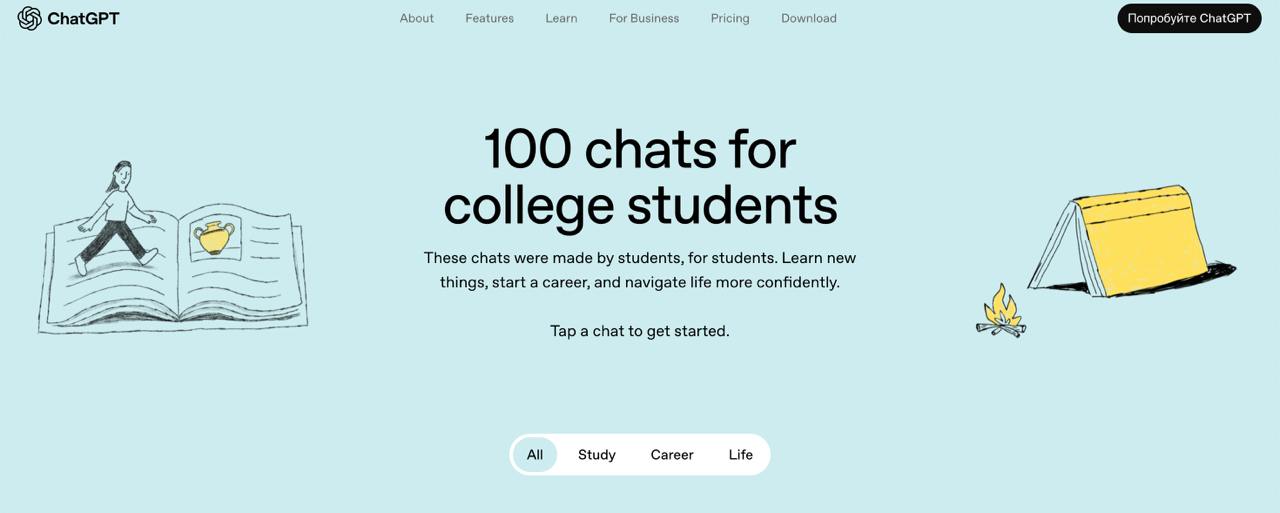Click the yellow vase picture in the book
The width and height of the screenshot is (1280, 513).
pyautogui.click(x=215, y=238)
